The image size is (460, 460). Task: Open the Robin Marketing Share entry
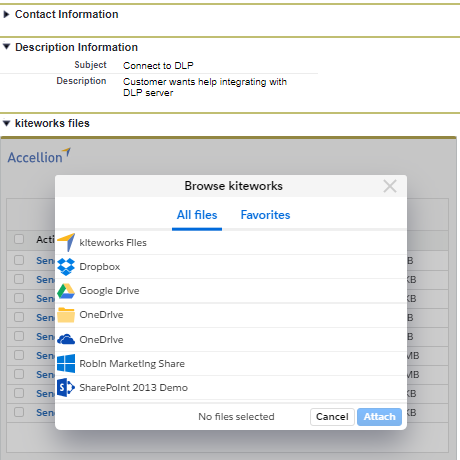(x=231, y=363)
